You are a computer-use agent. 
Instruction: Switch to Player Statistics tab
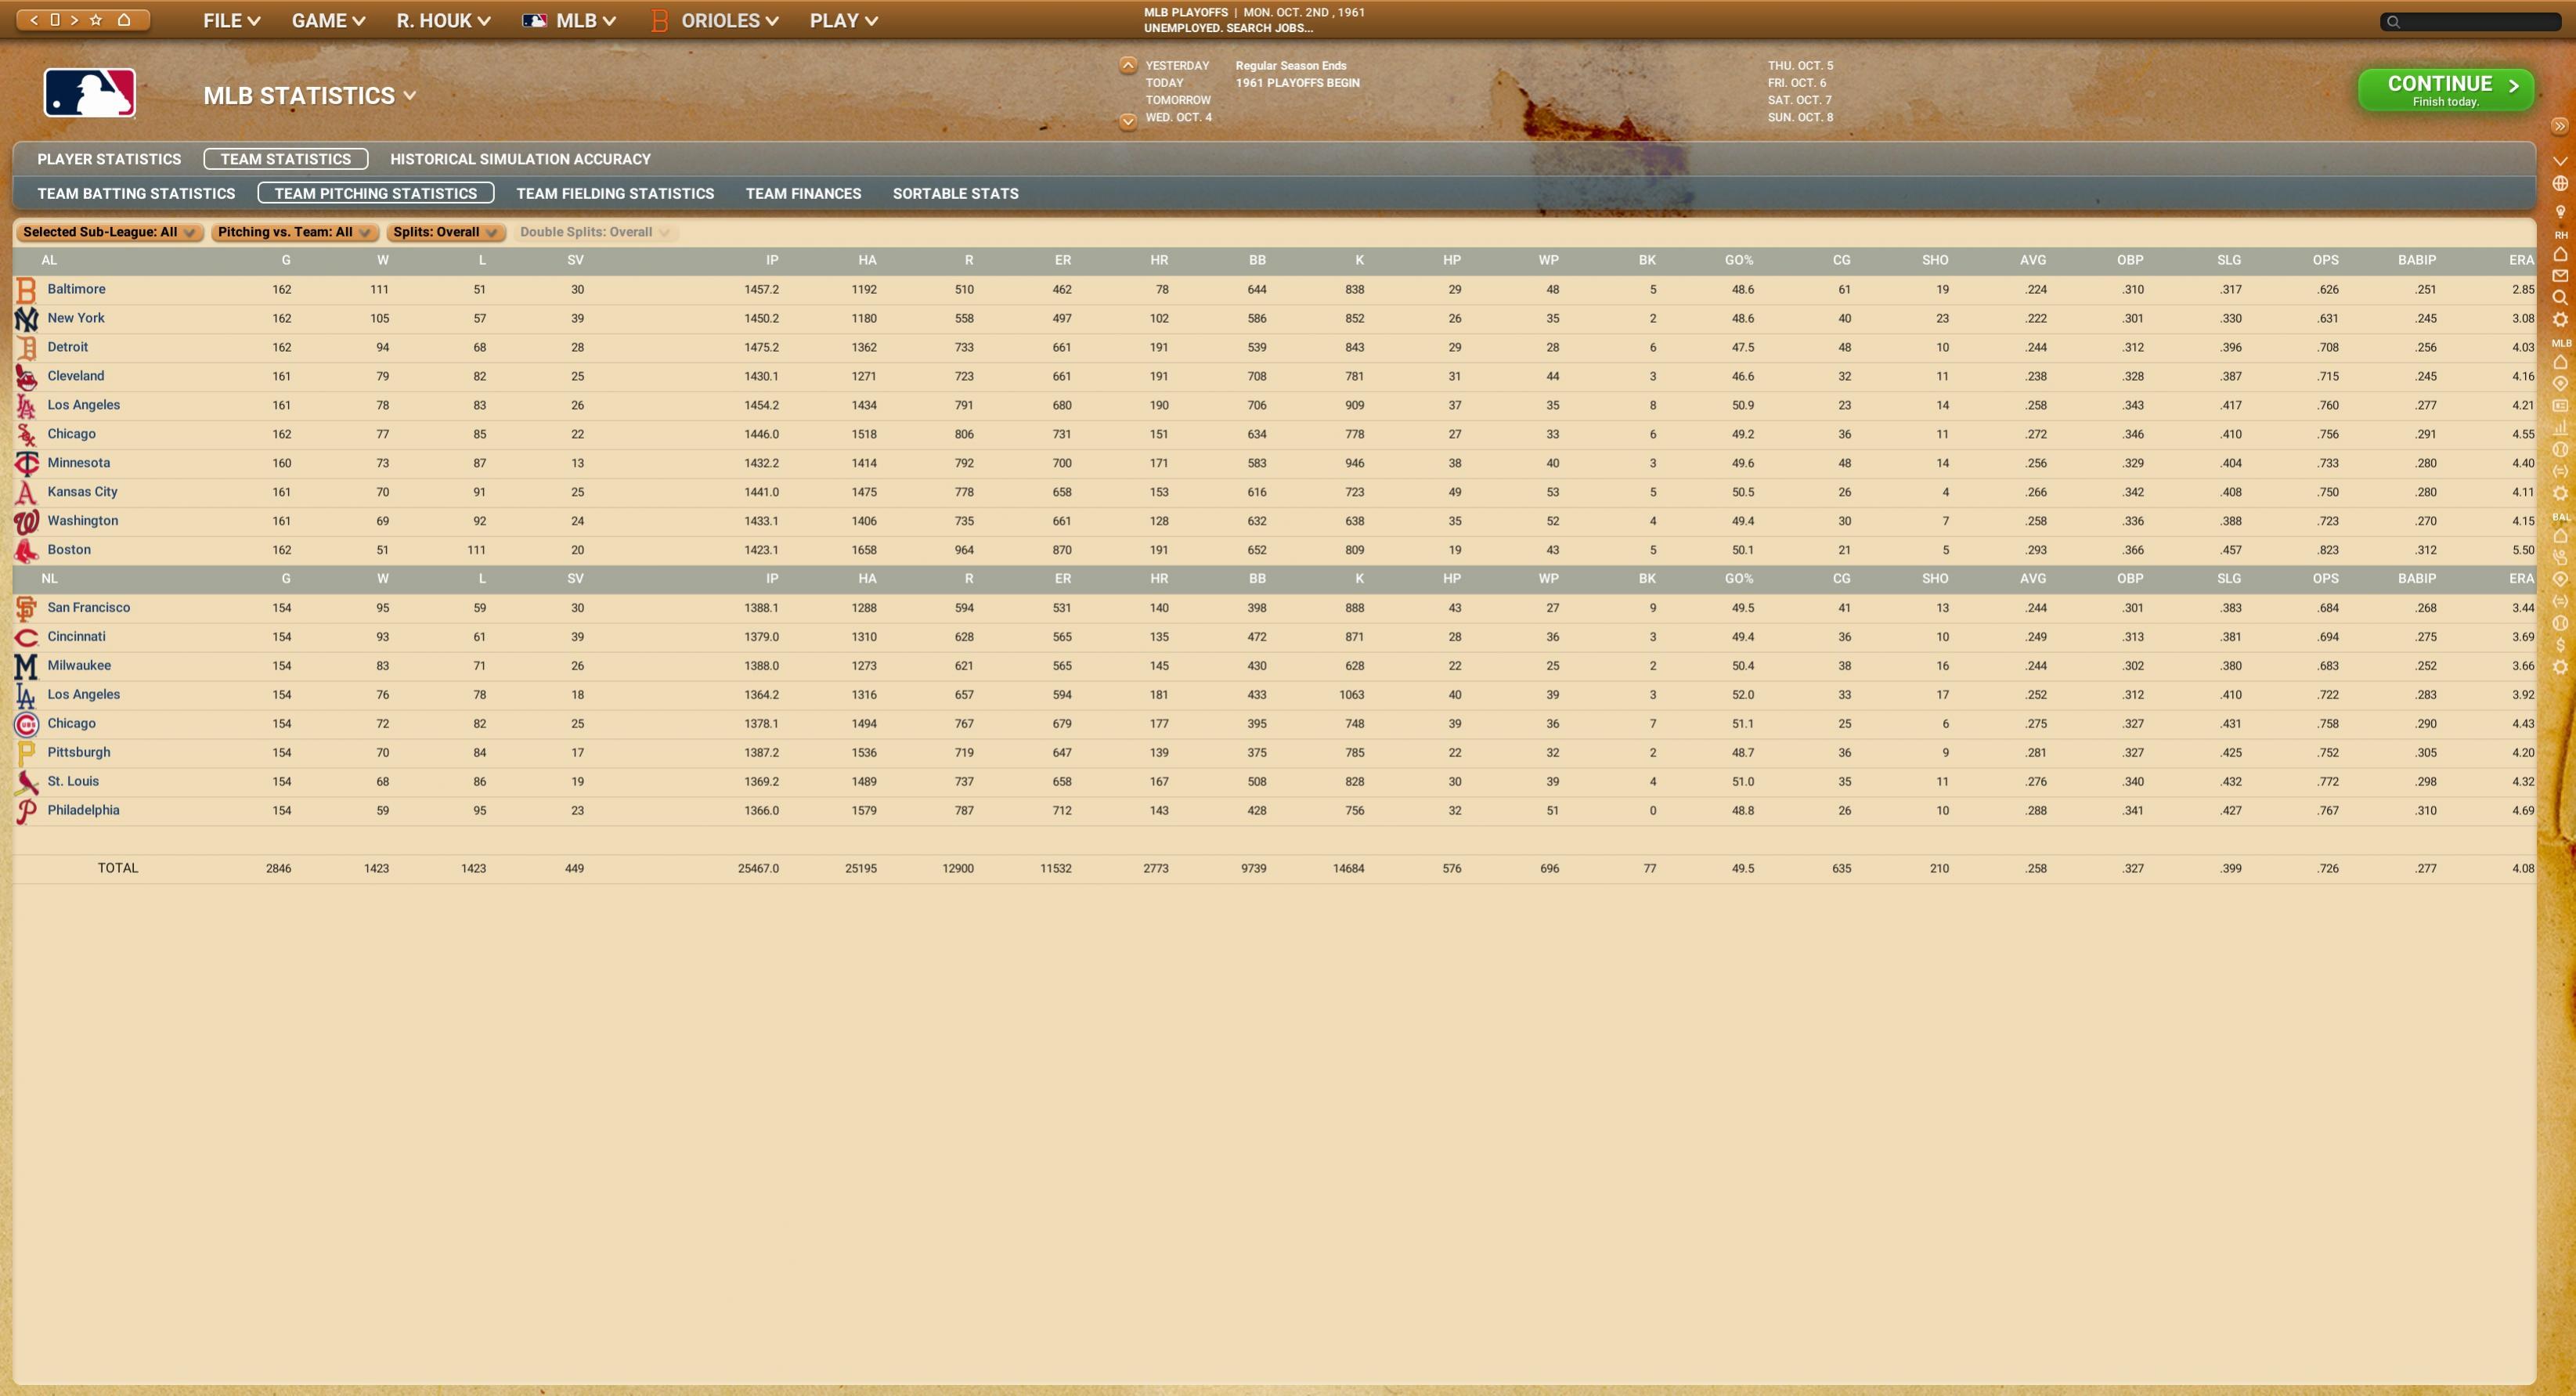[x=109, y=159]
